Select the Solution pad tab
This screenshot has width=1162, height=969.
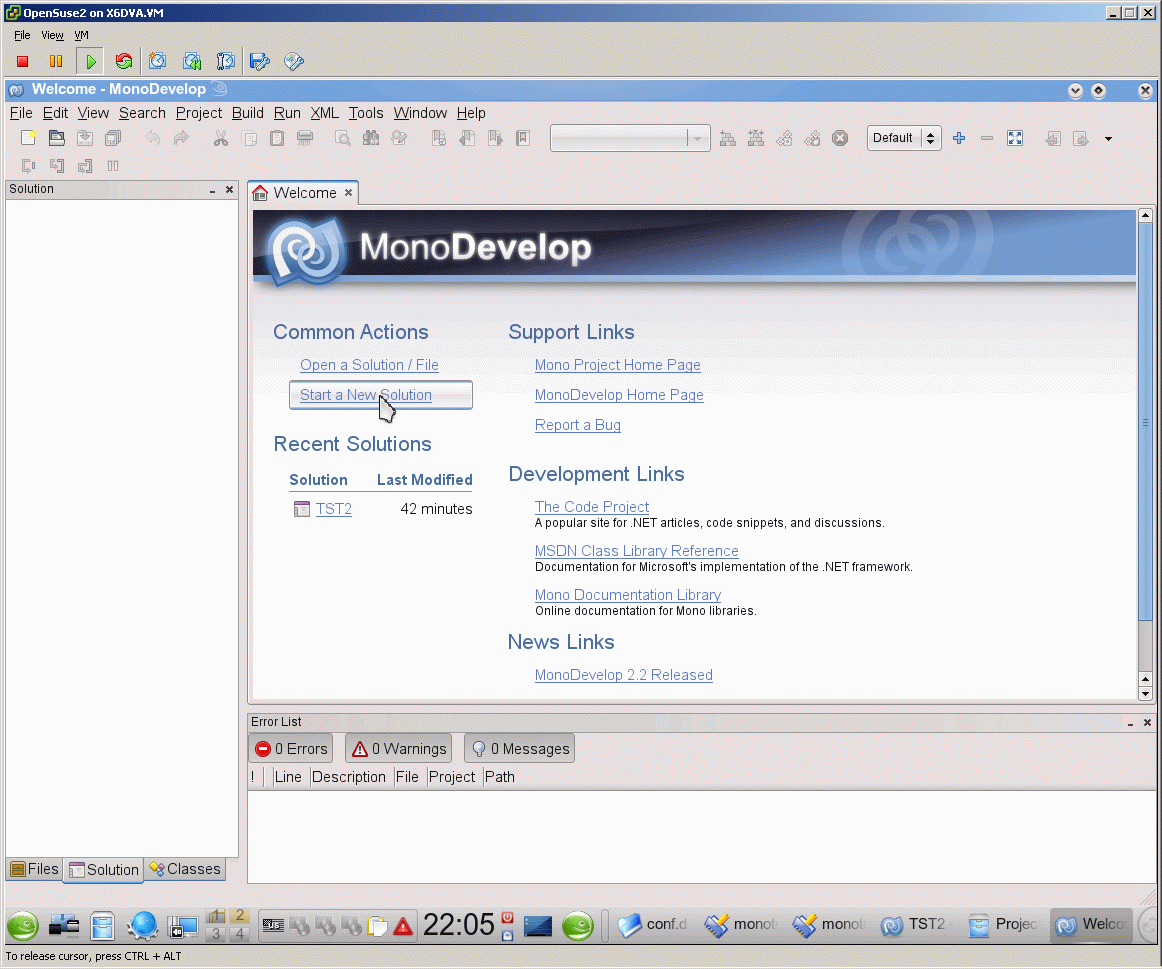pyautogui.click(x=104, y=870)
